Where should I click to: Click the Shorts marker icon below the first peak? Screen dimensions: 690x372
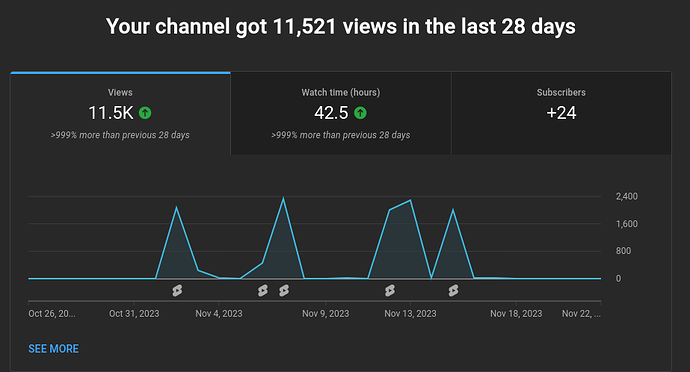click(x=177, y=291)
